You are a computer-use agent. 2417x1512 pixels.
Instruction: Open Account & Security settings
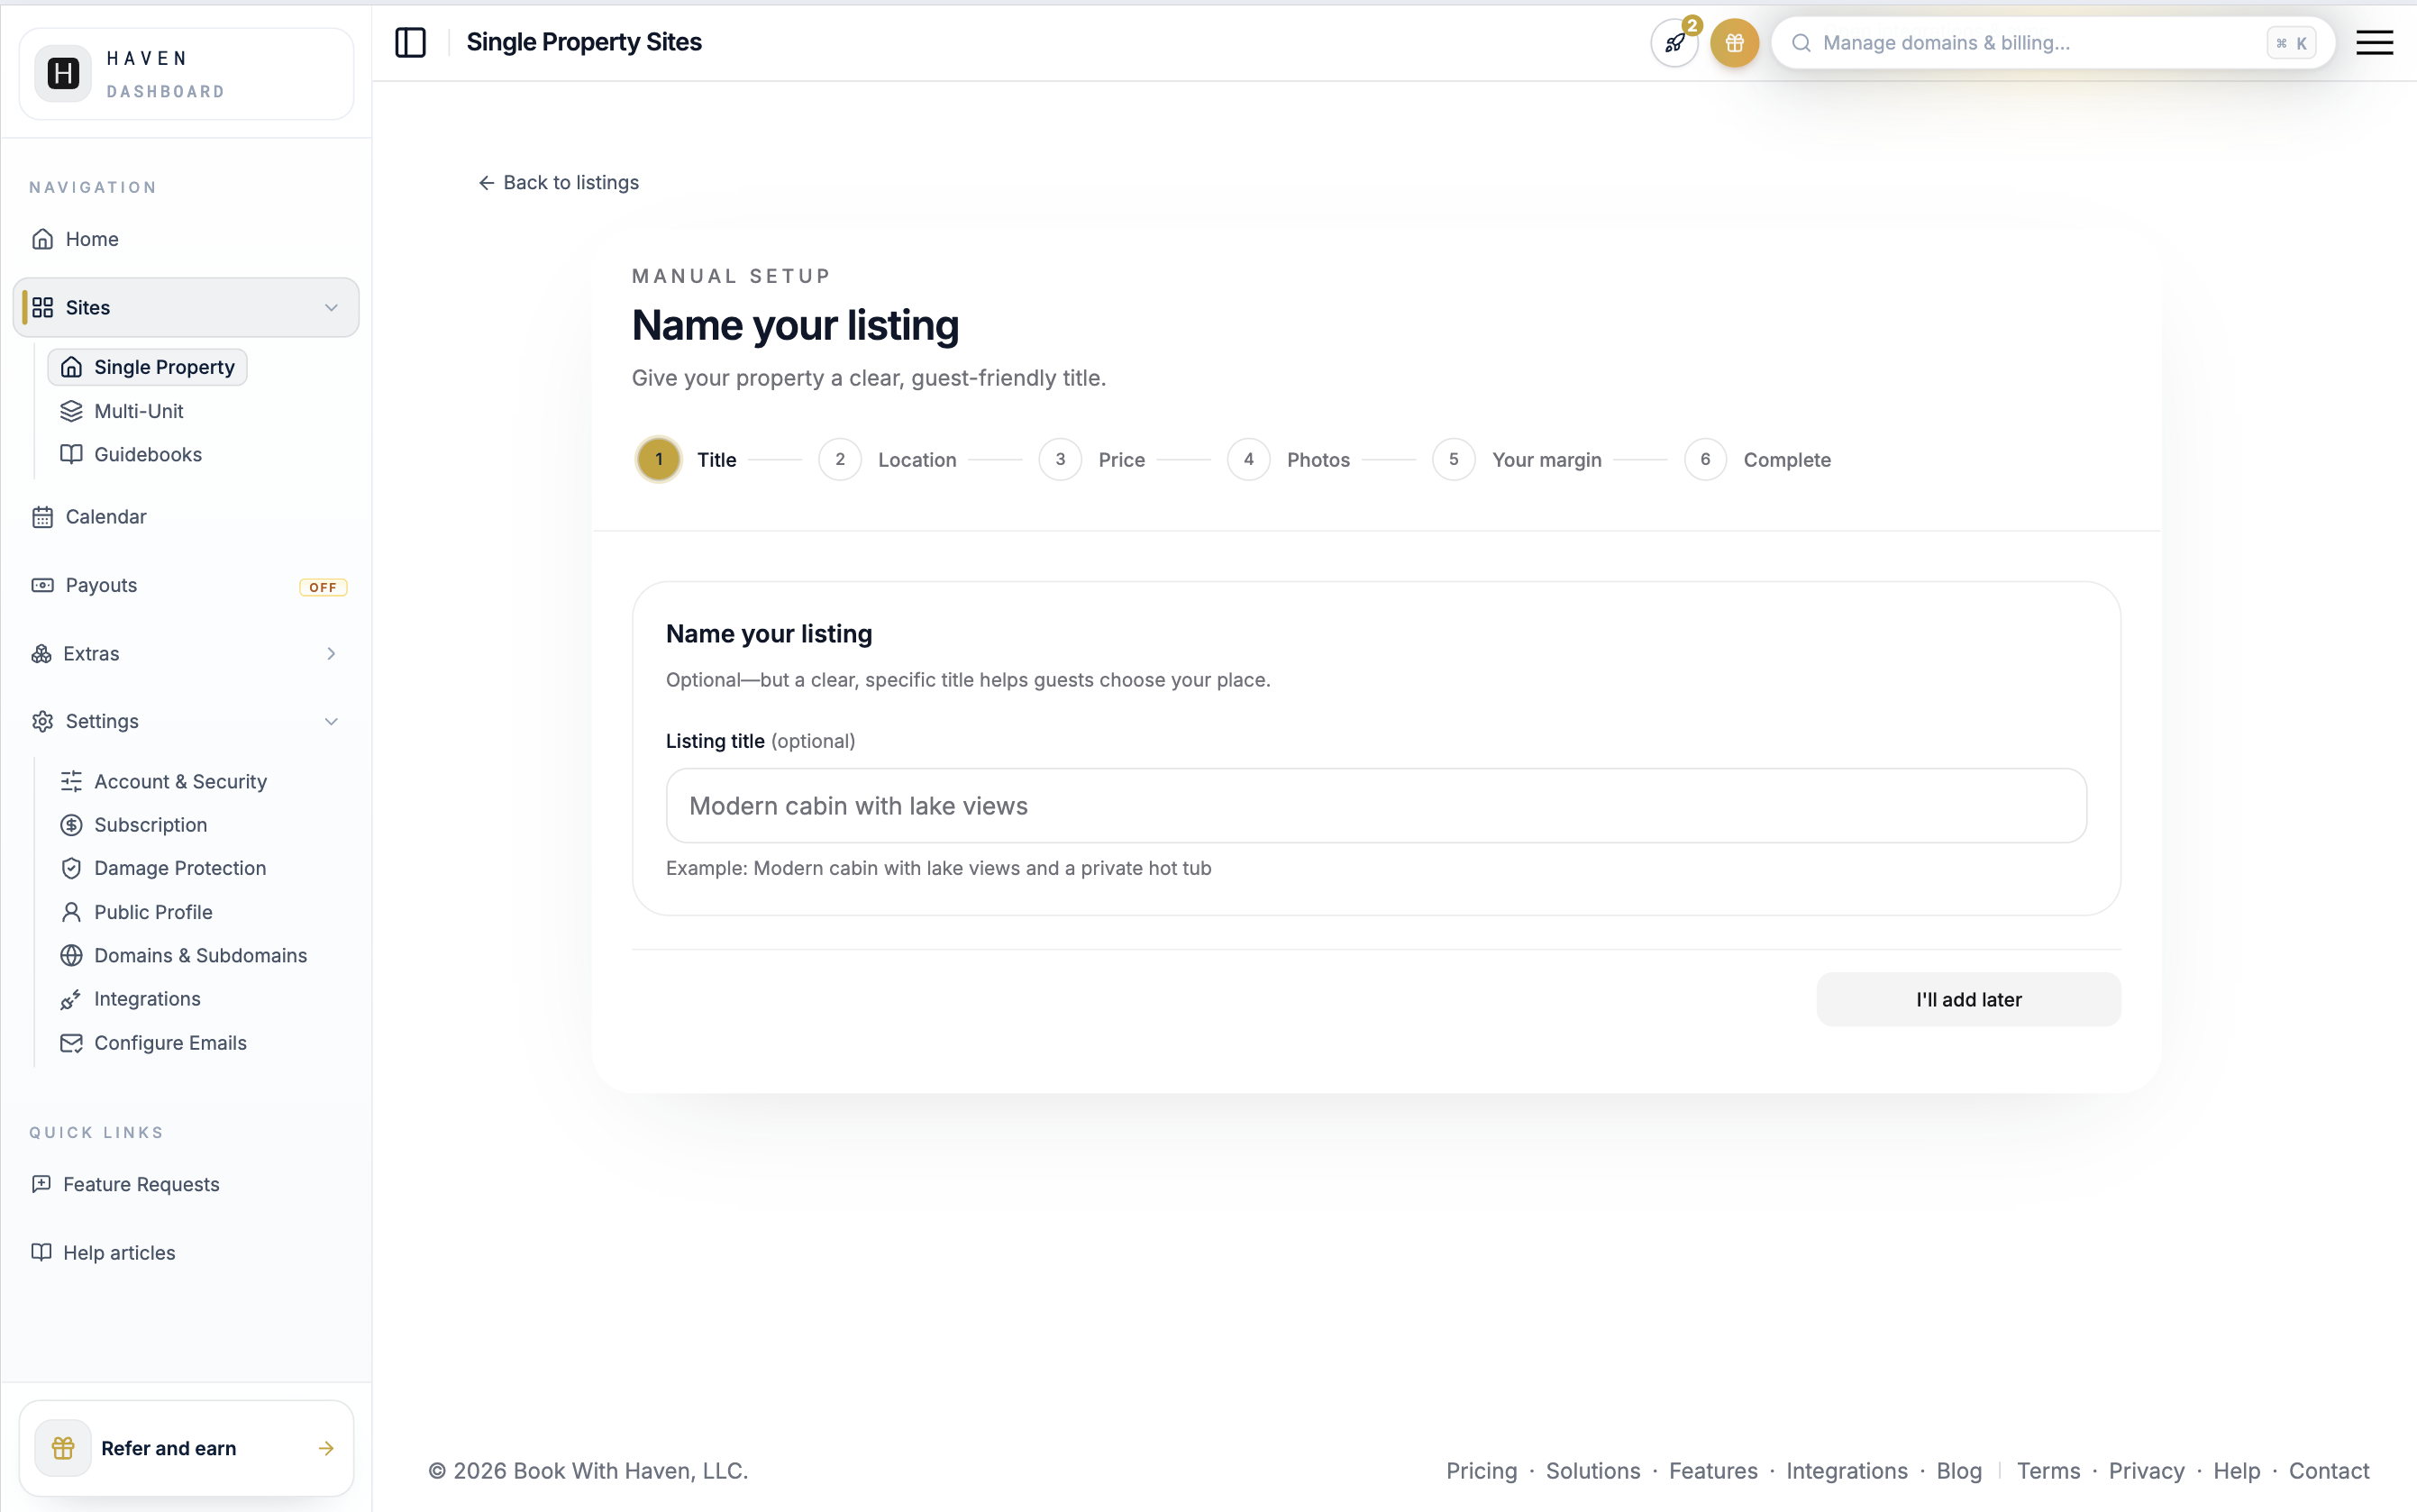click(164, 781)
